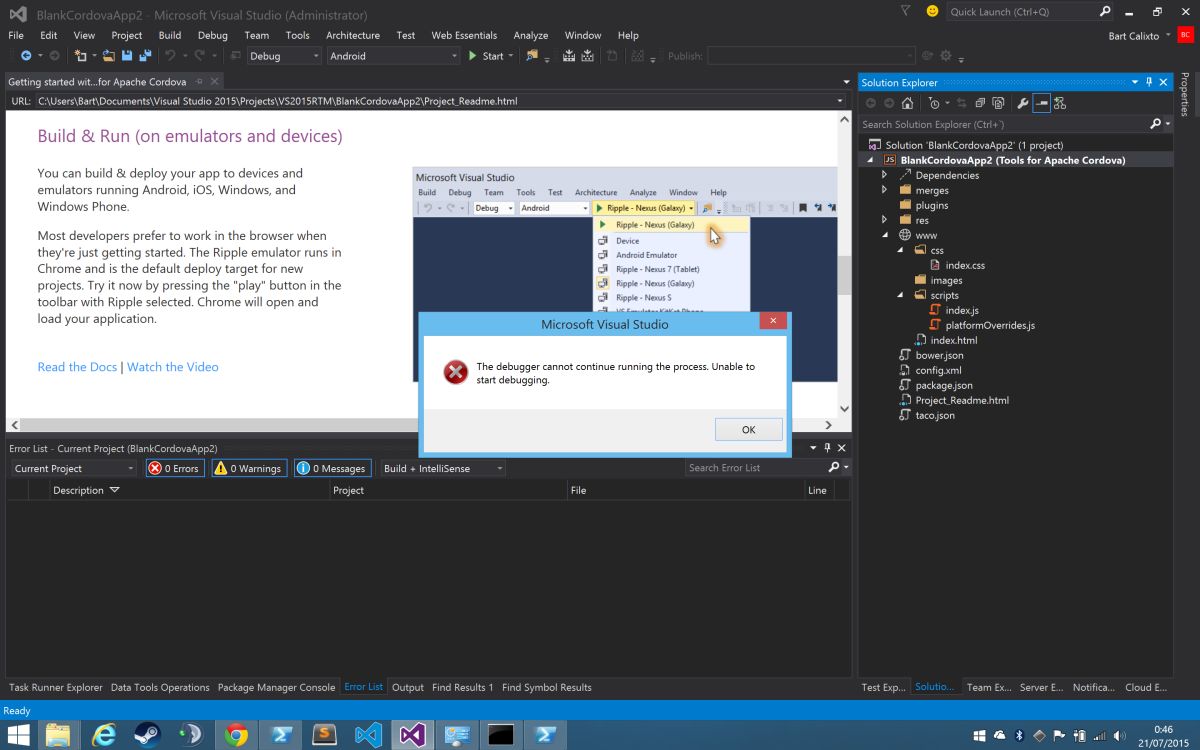Collapse the BlankCordovaApp2 project node
Viewport: 1200px width, 750px height.
pyautogui.click(x=869, y=160)
